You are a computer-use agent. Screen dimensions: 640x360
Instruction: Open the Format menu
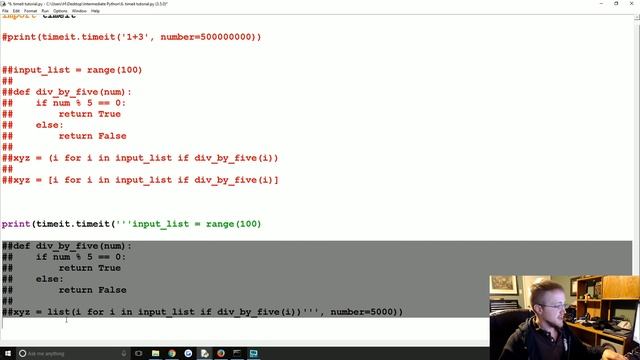[30, 11]
